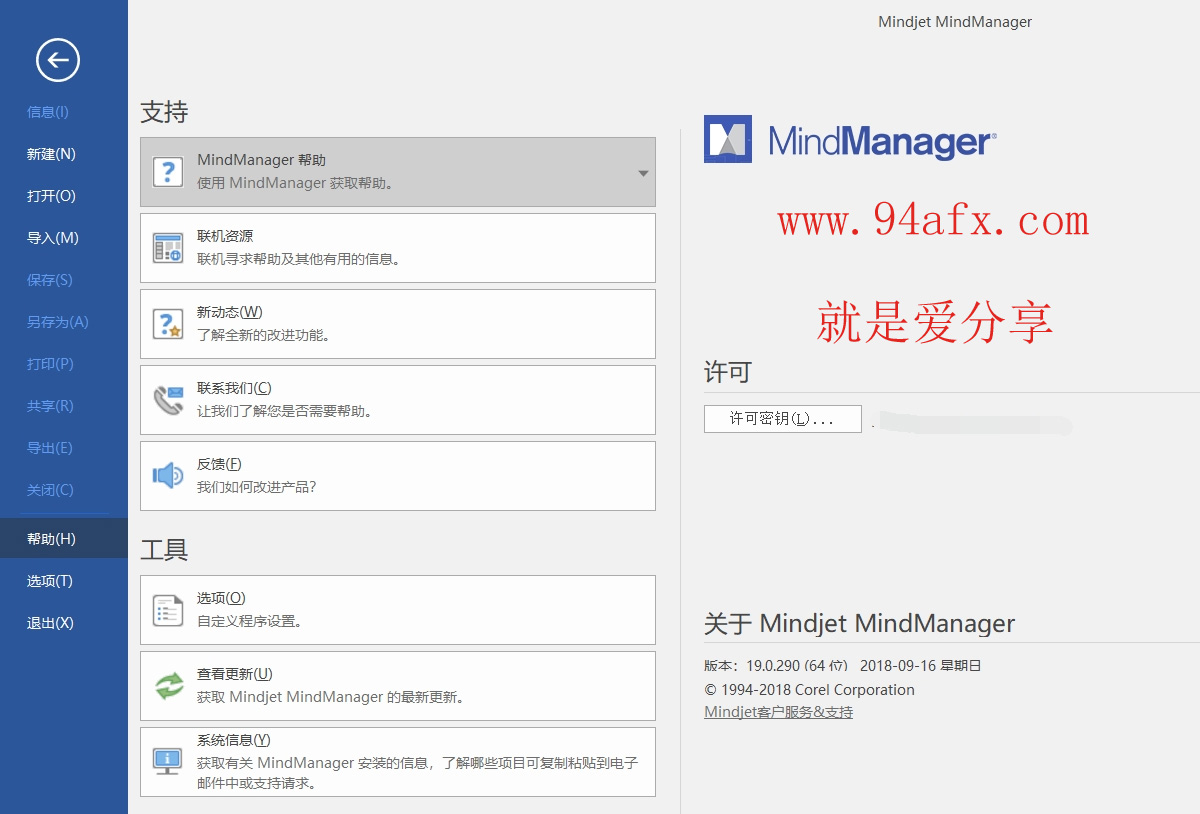This screenshot has height=814, width=1200.
Task: Click 联机寻求帮助及其他有用的信息 description text
Action: 299,259
